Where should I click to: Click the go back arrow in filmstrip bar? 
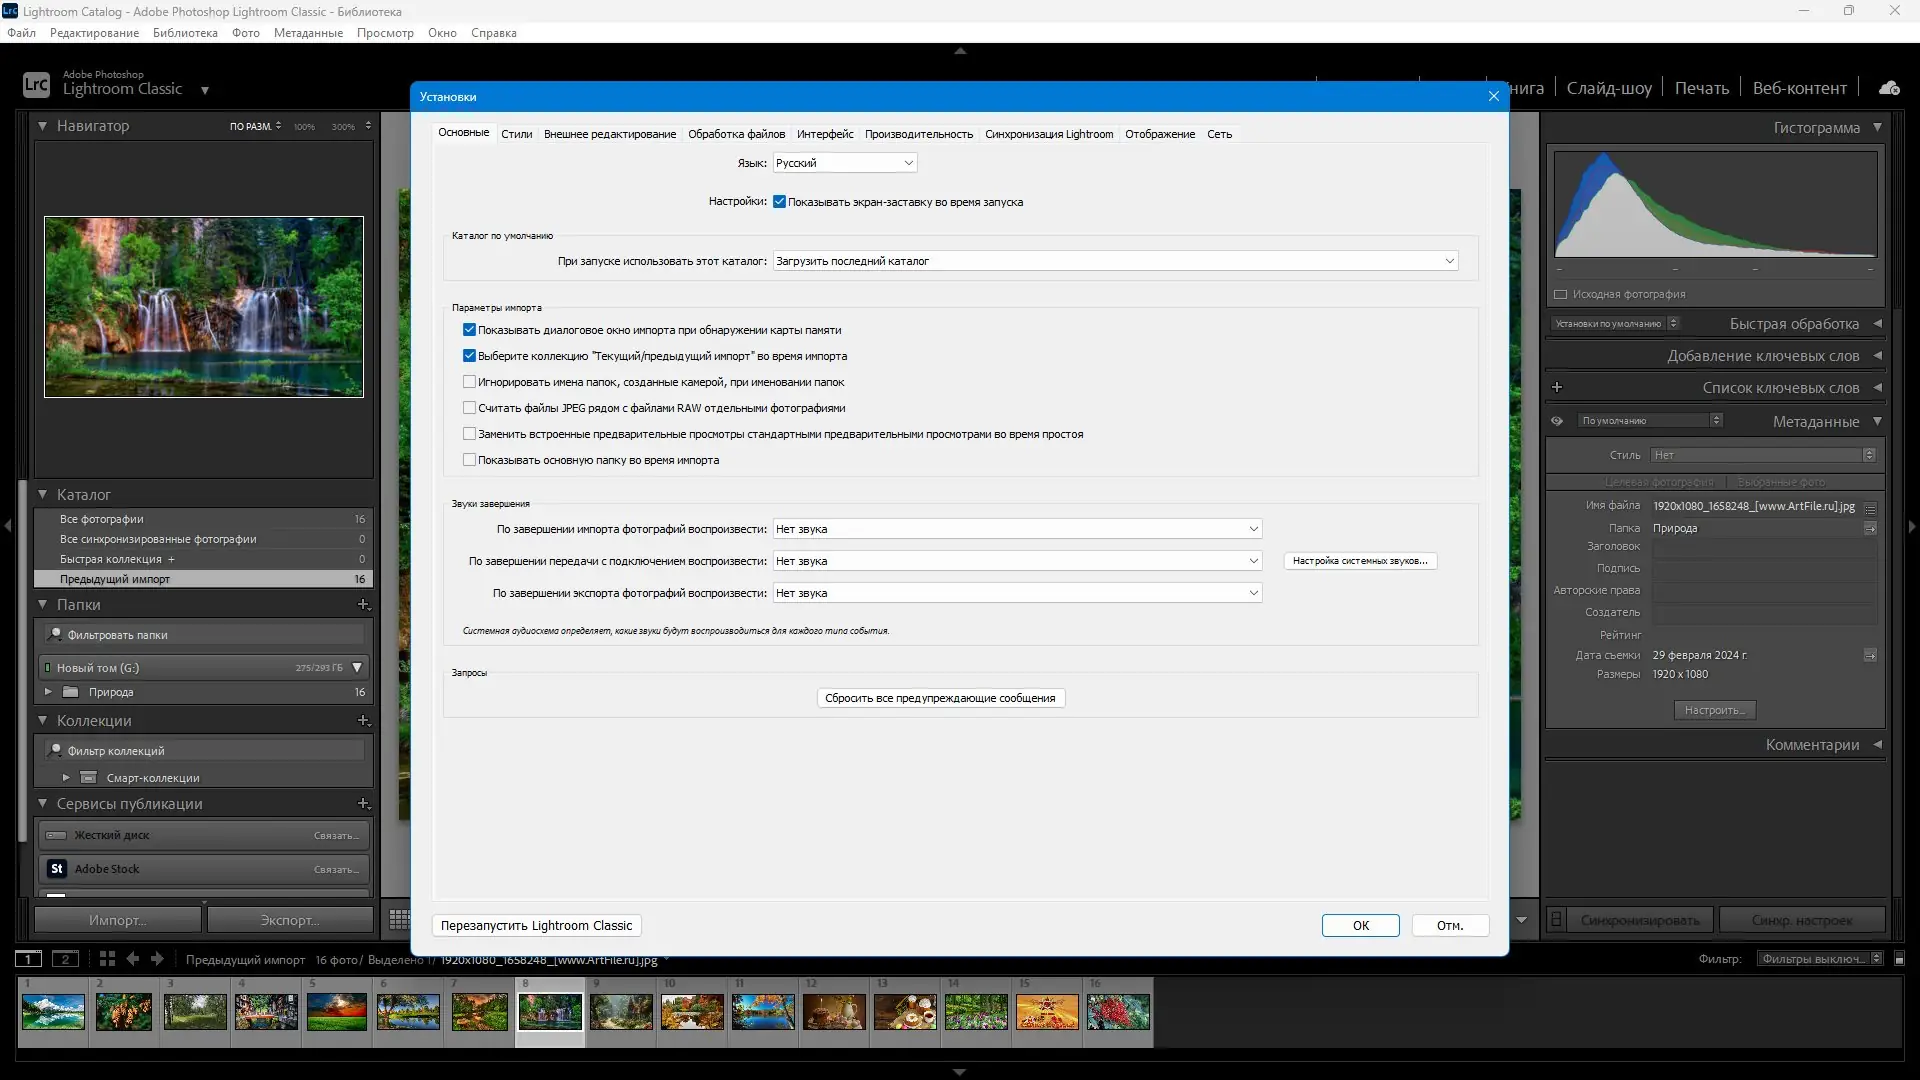[x=132, y=959]
